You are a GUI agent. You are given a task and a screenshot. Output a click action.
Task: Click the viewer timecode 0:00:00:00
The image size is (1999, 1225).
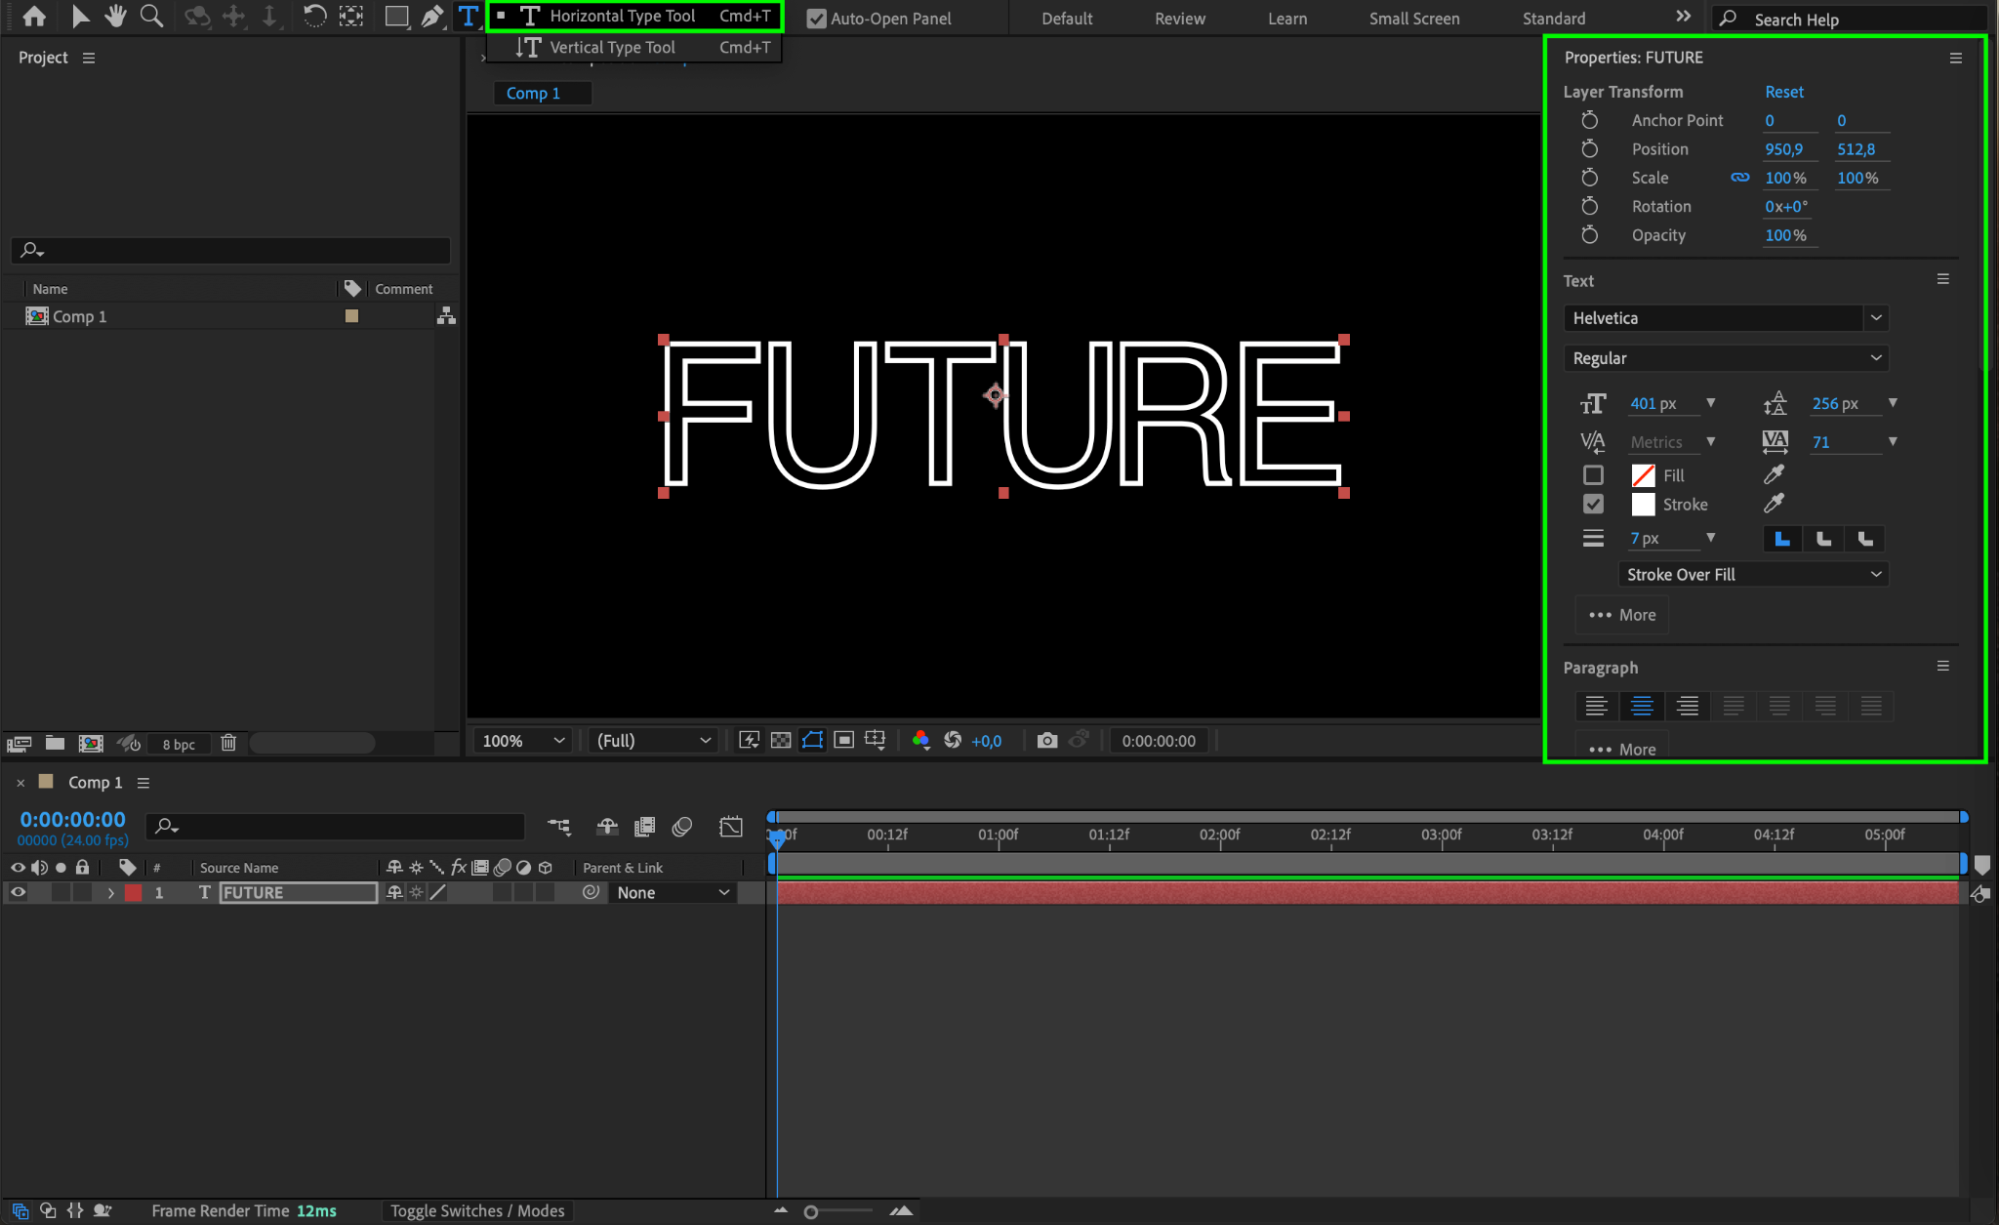click(1158, 741)
